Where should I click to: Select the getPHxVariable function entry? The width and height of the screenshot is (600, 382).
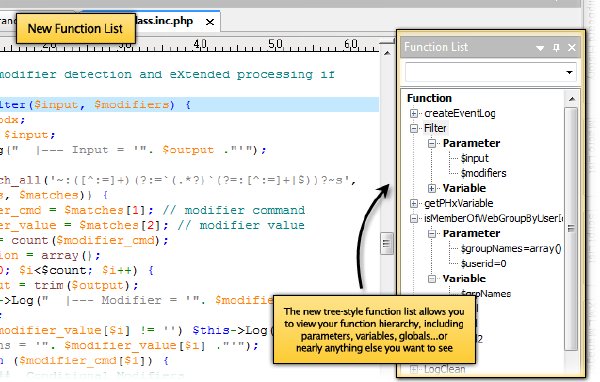point(458,203)
